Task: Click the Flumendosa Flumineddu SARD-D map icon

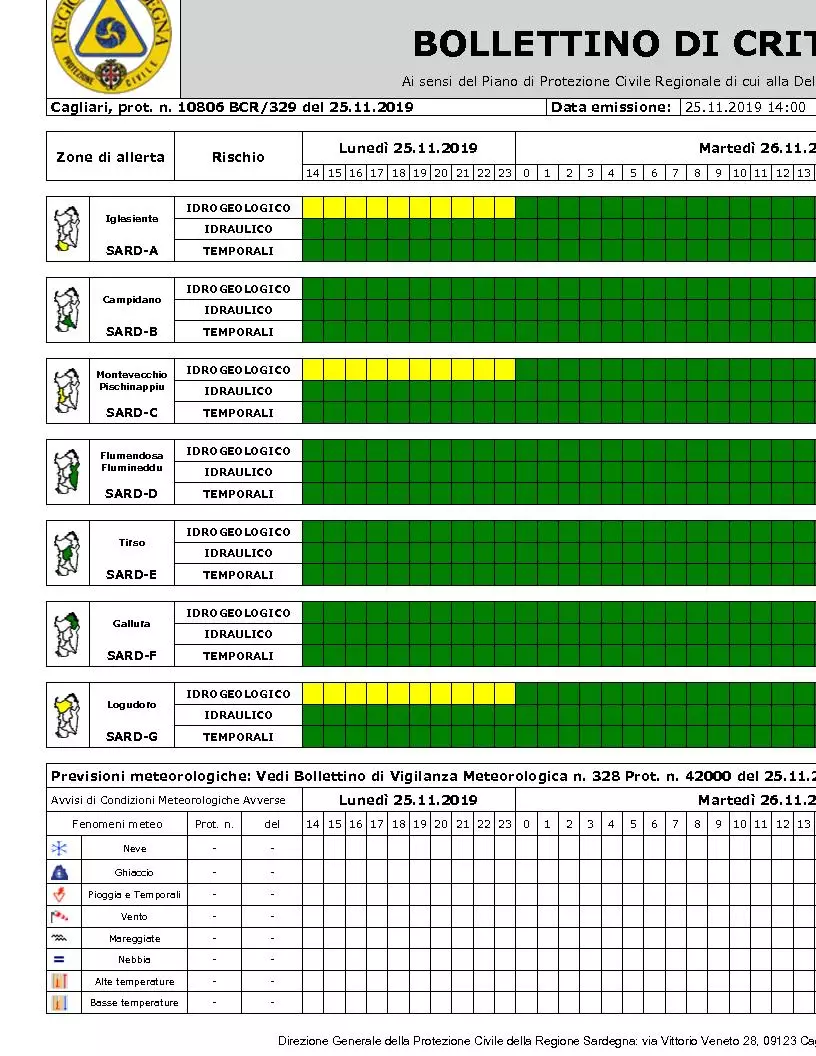Action: point(67,472)
